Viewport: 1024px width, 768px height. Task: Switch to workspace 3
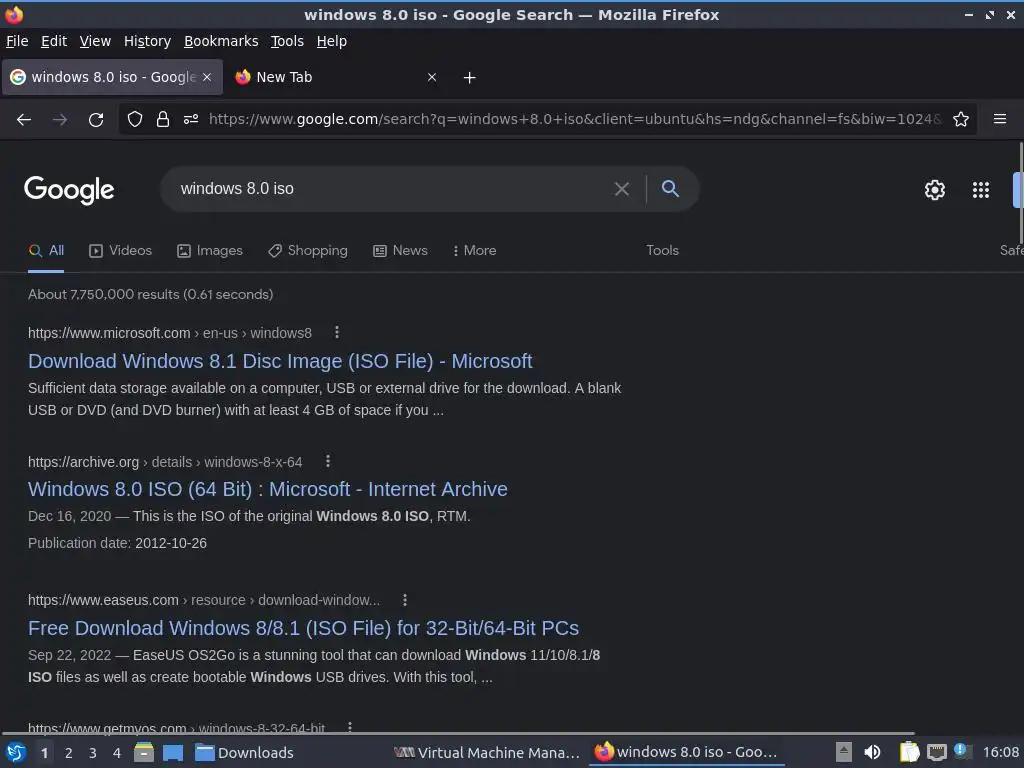click(x=93, y=753)
